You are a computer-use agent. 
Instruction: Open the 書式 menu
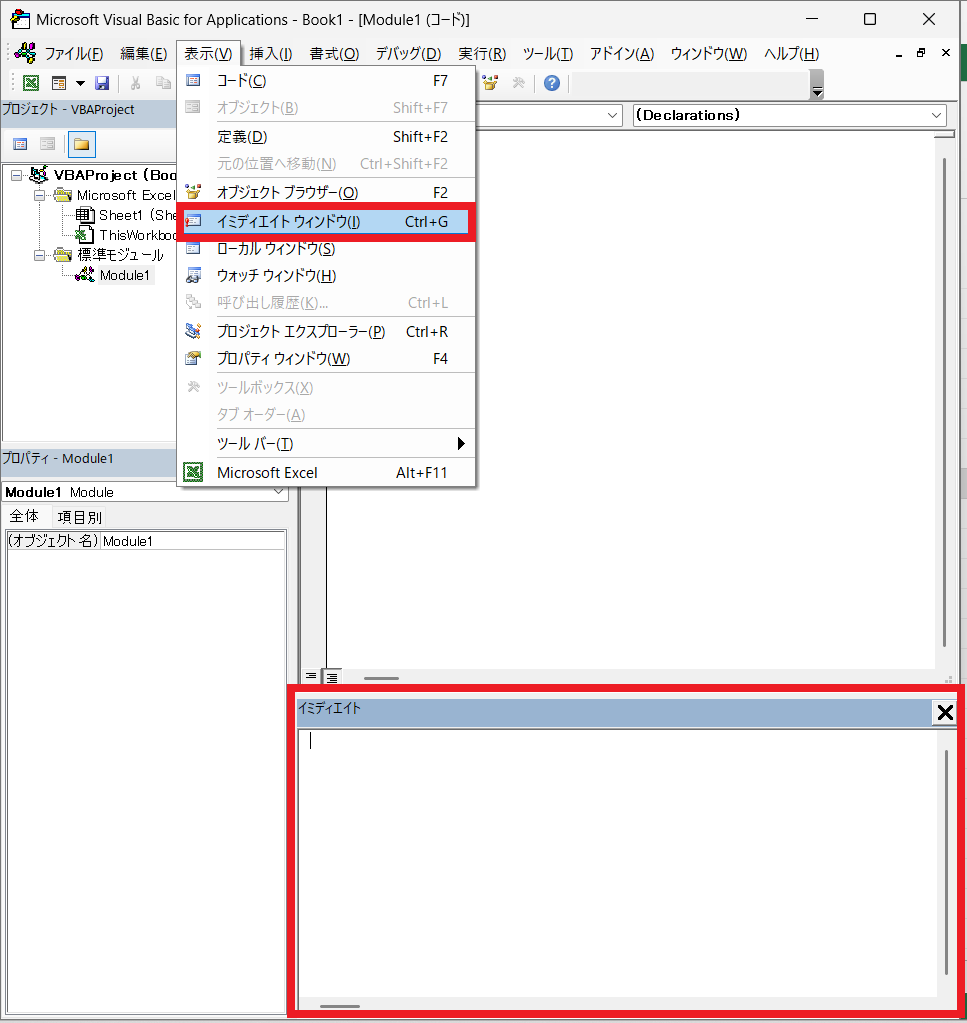pyautogui.click(x=334, y=53)
